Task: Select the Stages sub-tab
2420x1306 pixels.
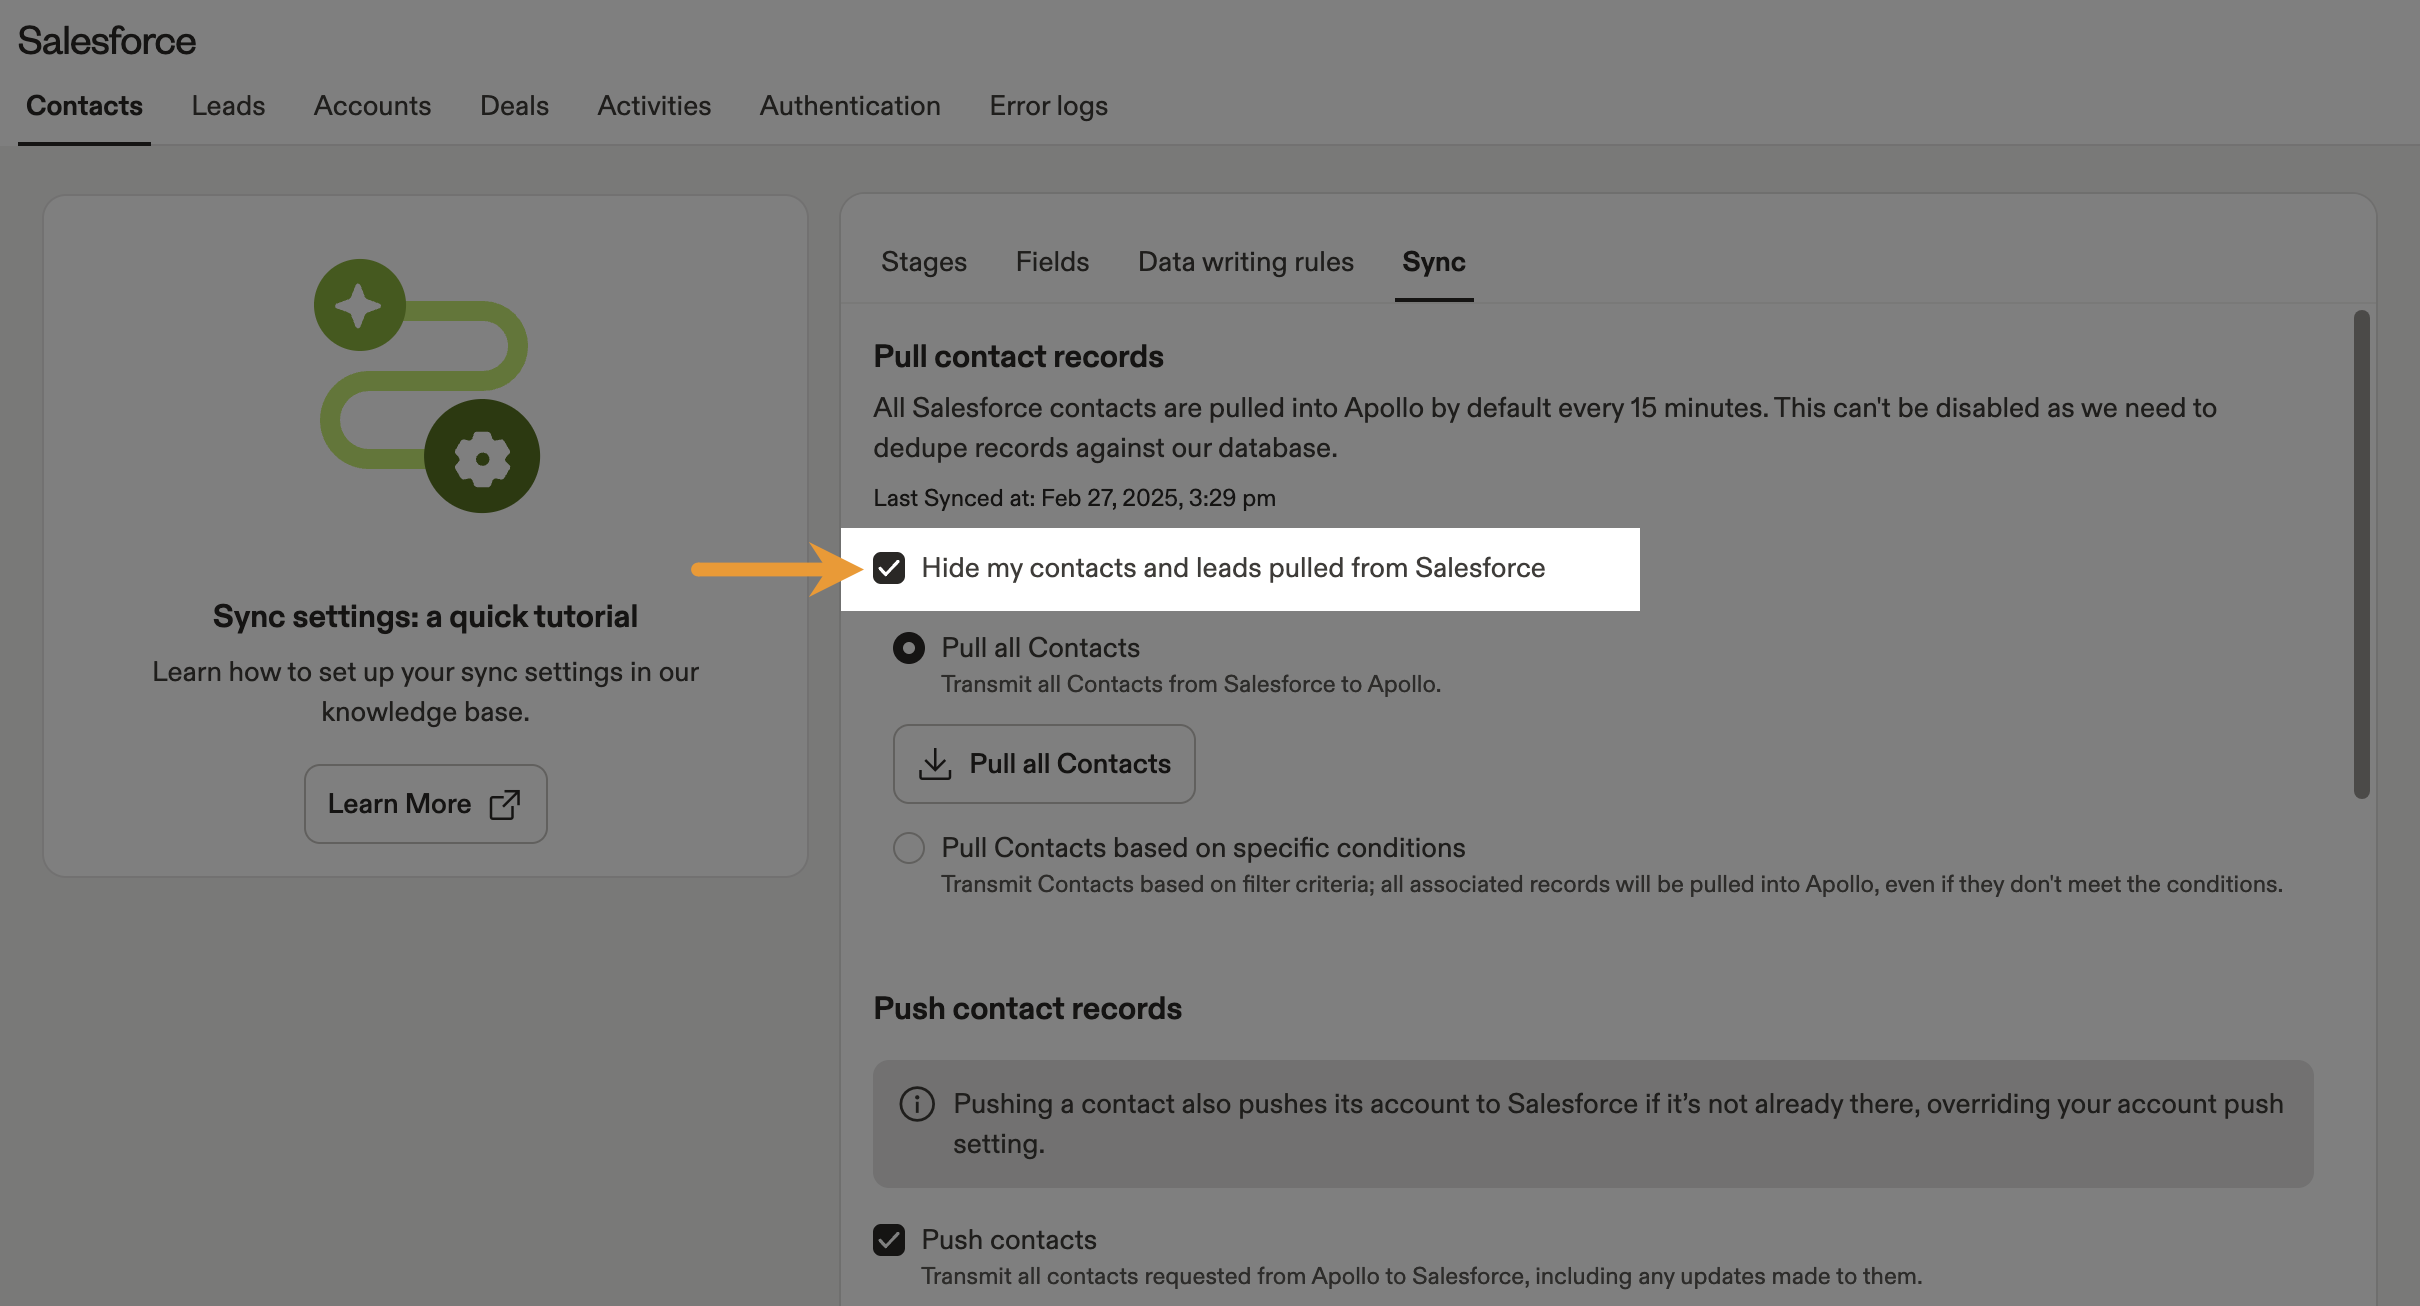Action: click(924, 261)
